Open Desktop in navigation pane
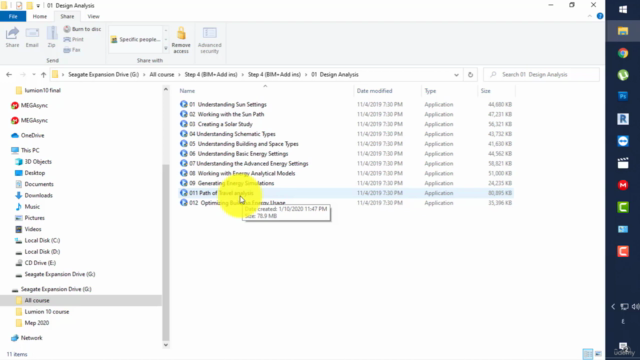640x360 pixels. [34, 173]
